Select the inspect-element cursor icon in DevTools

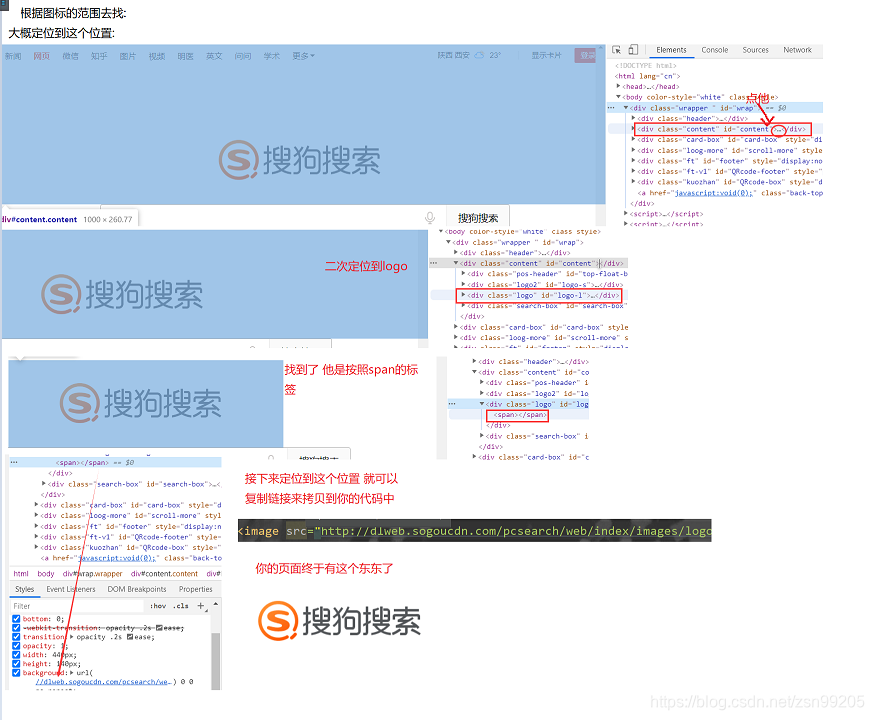(x=616, y=50)
